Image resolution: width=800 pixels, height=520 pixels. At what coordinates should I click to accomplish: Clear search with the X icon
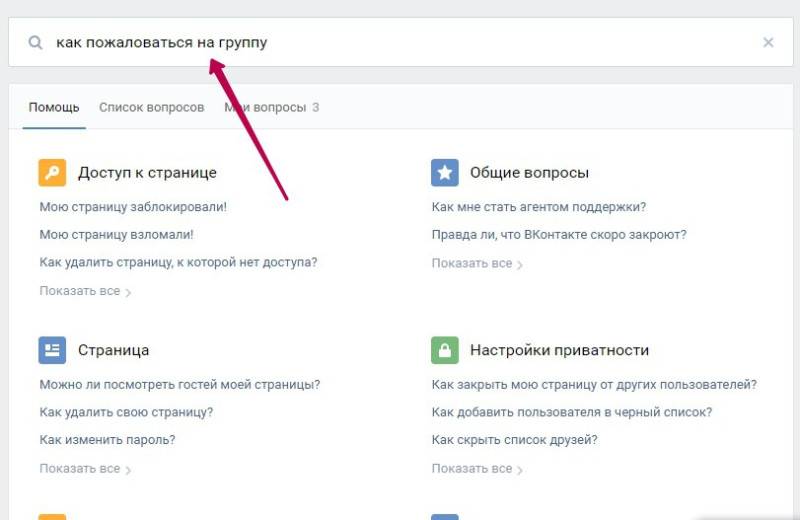[768, 42]
